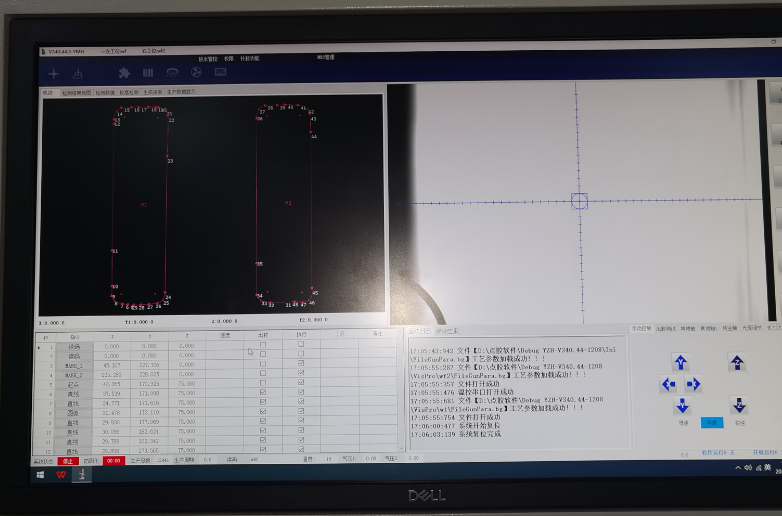782x516 pixels.
Task: Select the highlighted blue medium speed button
Action: [710, 423]
